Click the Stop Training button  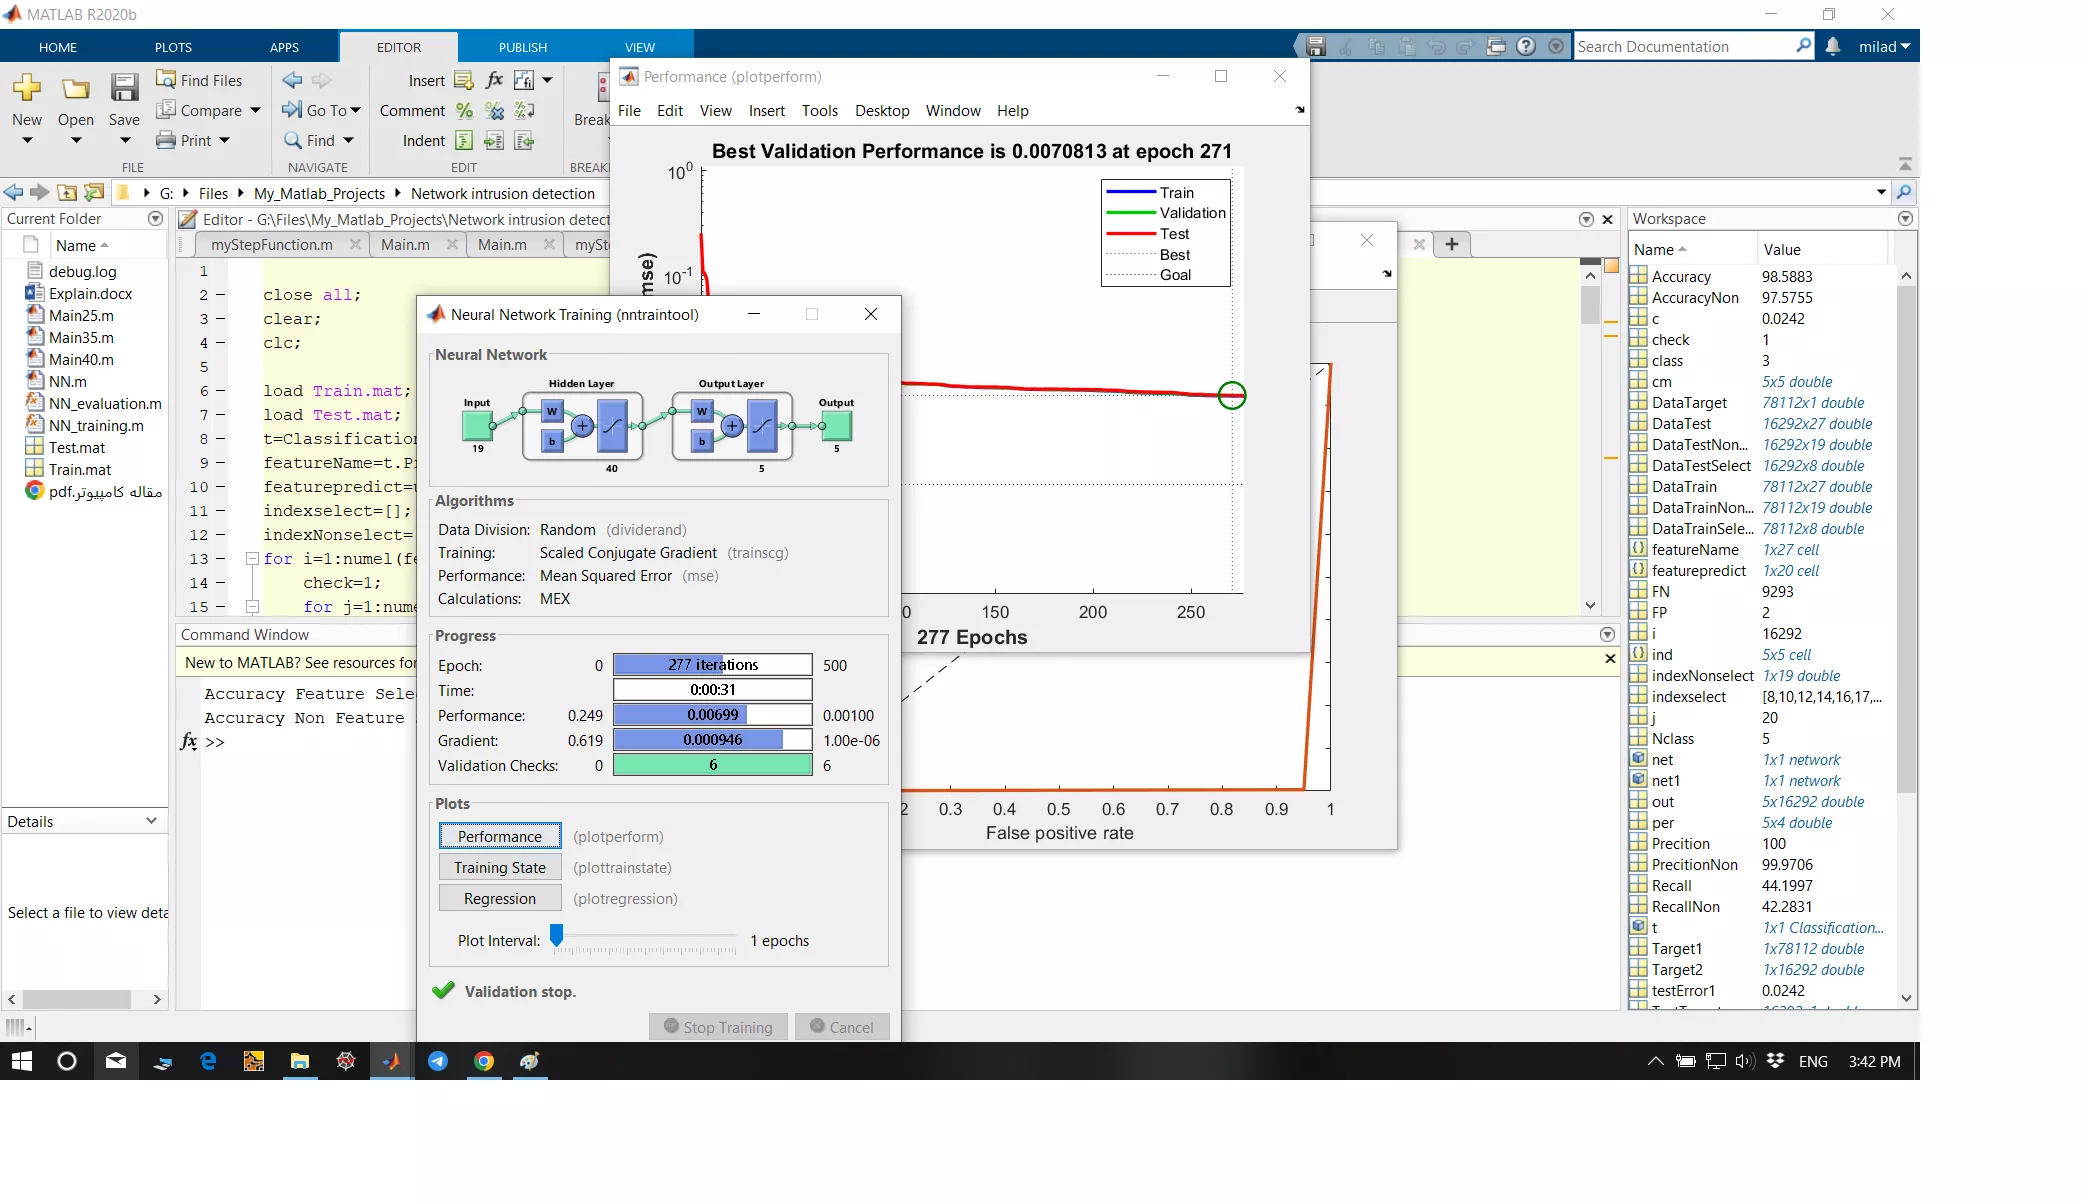pyautogui.click(x=718, y=1027)
